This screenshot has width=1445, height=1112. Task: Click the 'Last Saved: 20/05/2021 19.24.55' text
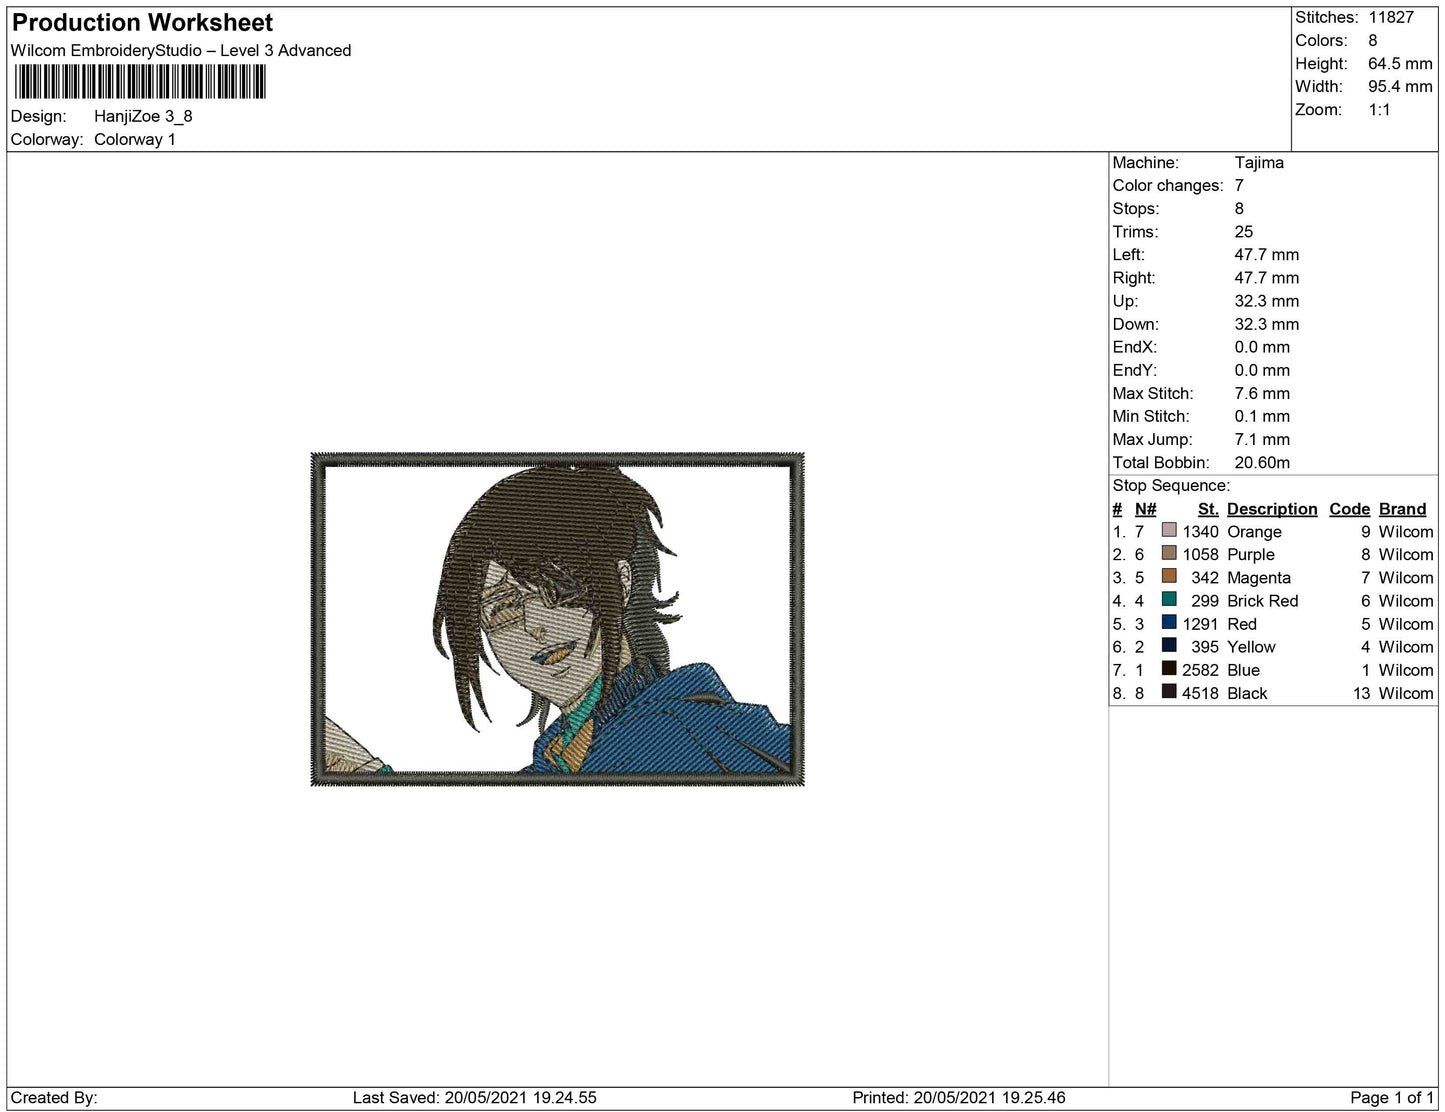pyautogui.click(x=474, y=1097)
